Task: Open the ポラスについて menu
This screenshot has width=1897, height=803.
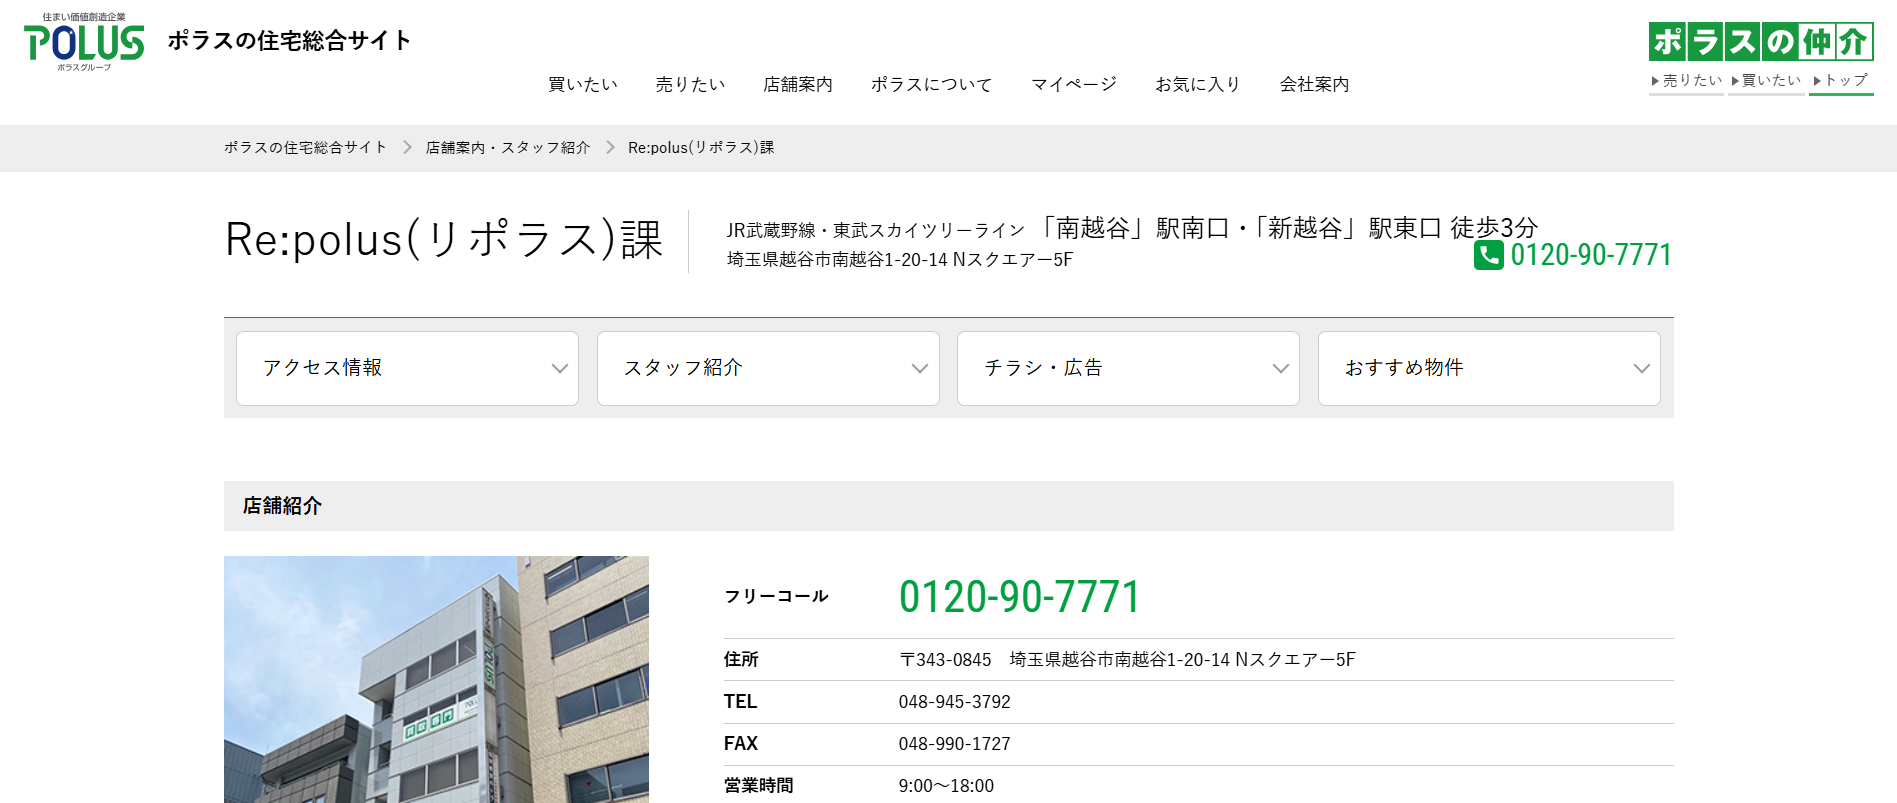Action: point(932,84)
